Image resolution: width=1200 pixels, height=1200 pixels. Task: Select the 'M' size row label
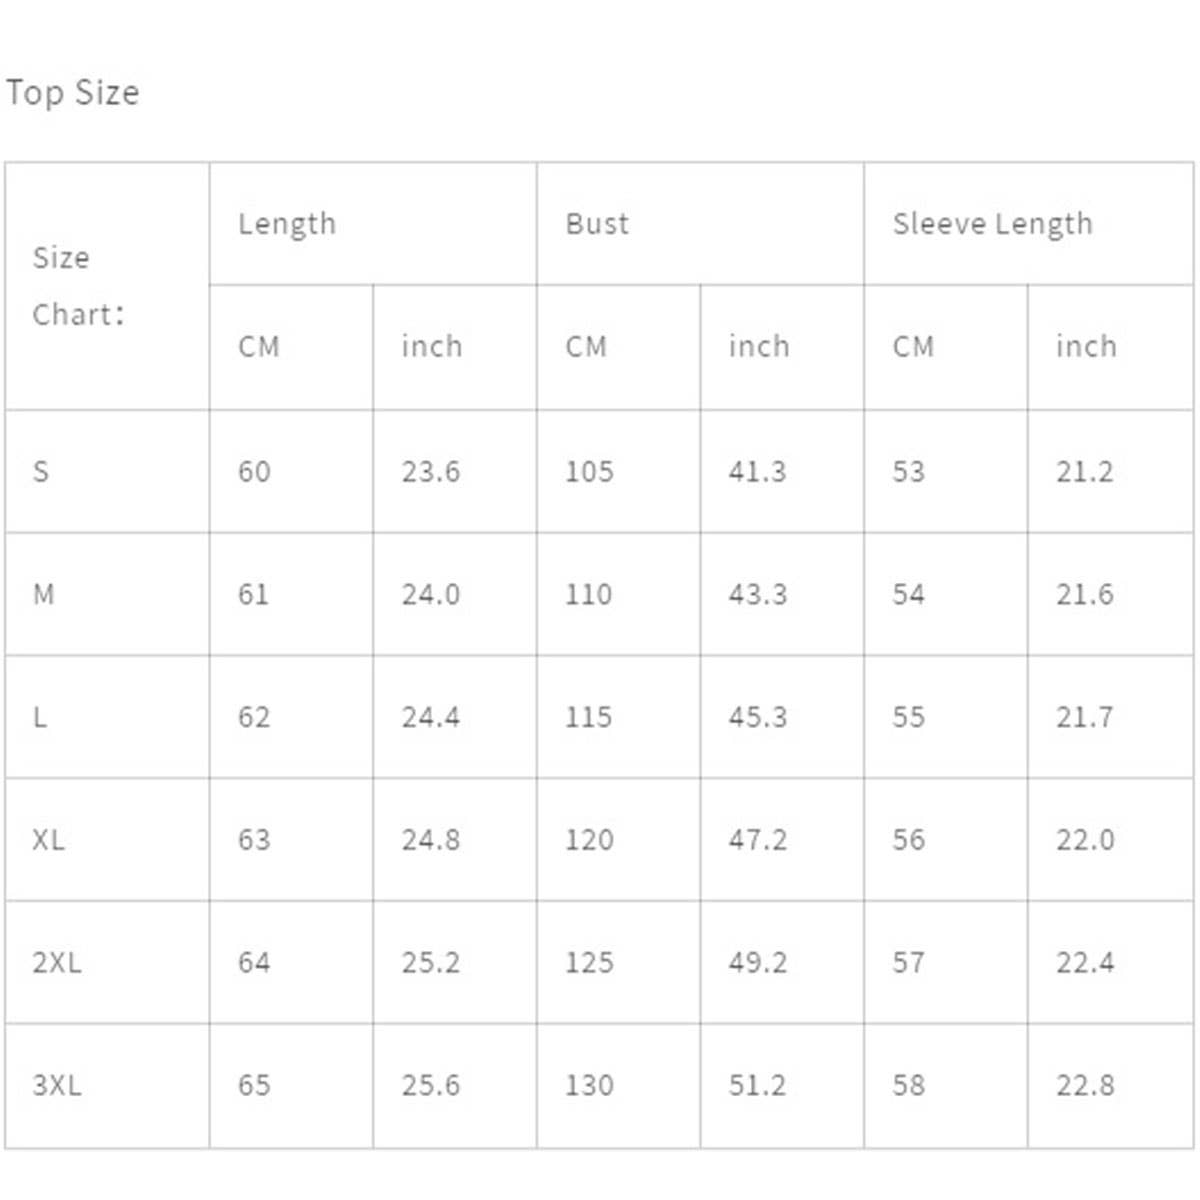tap(43, 594)
